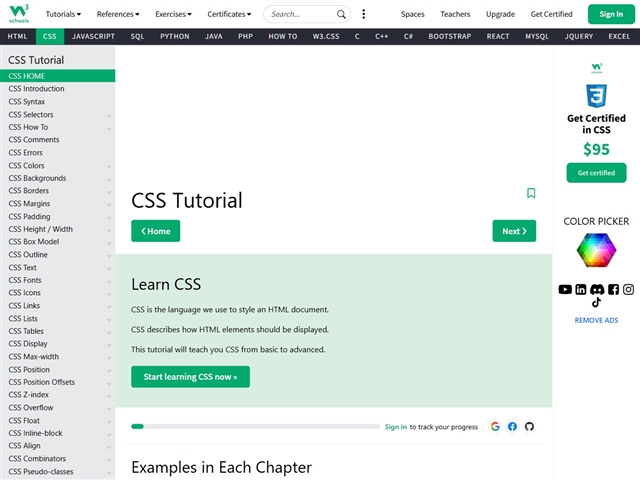Viewport: 640px width, 480px height.
Task: Open CSS Inline-block in sidebar
Action: pos(58,433)
